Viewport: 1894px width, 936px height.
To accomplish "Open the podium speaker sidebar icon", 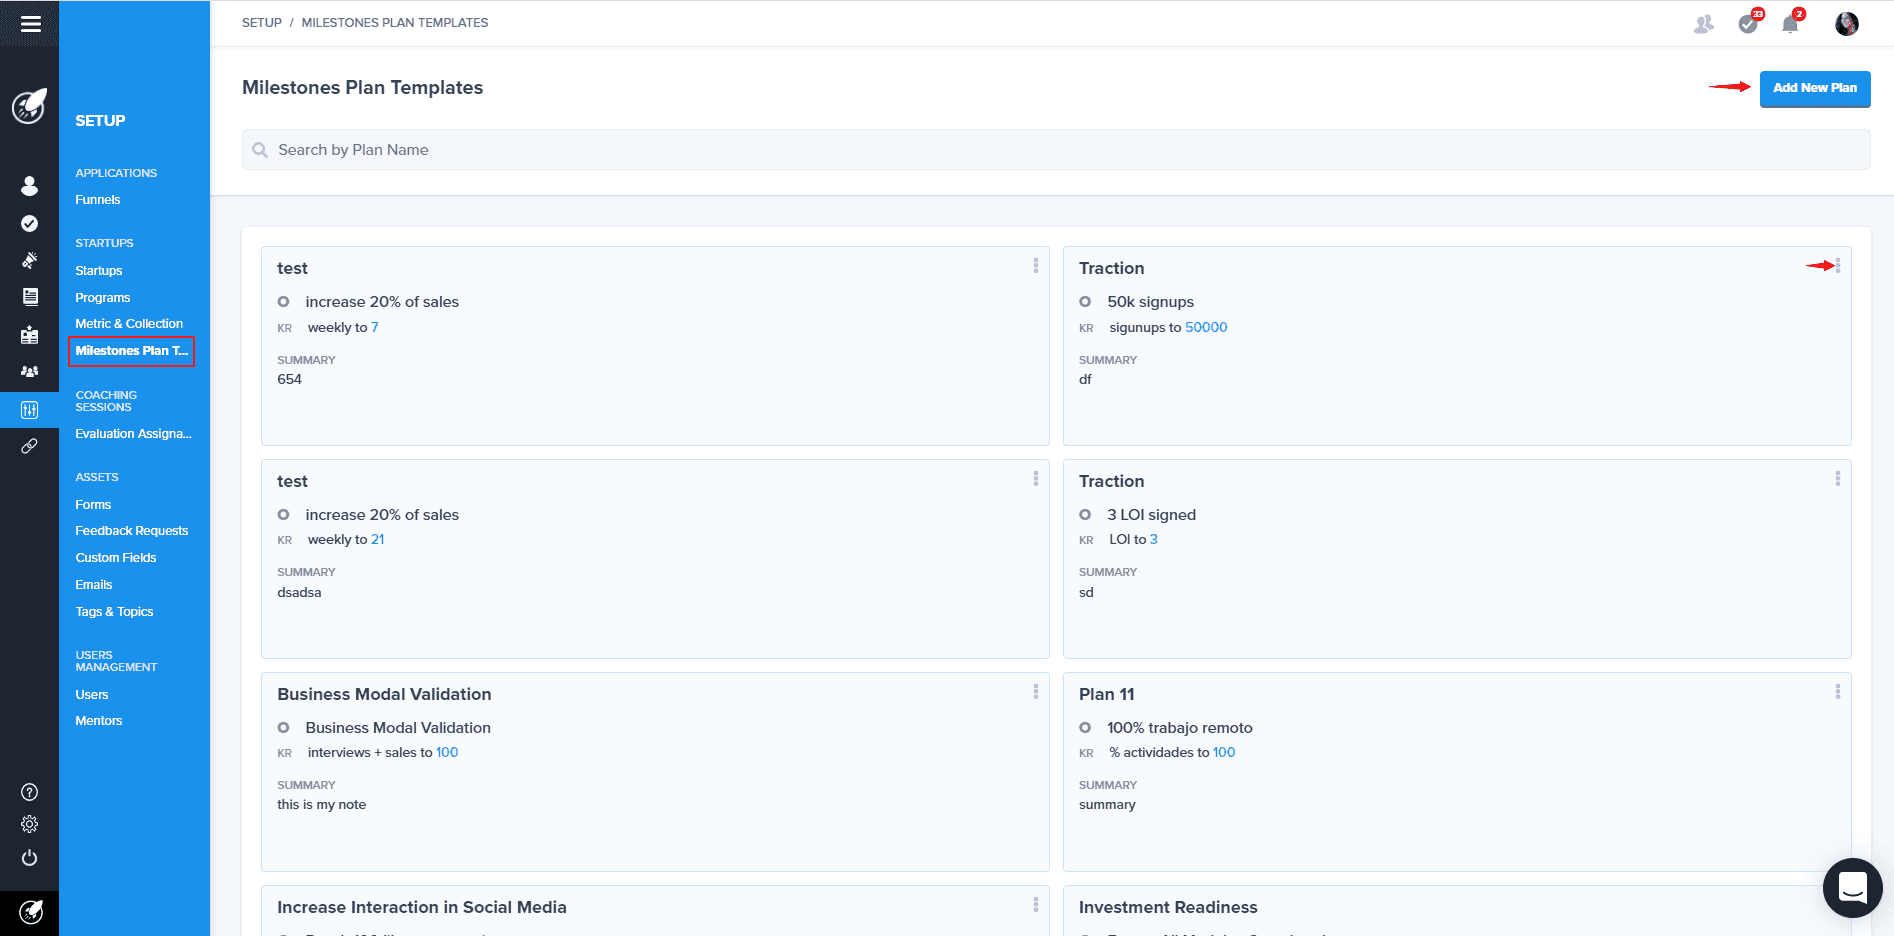I will (30, 334).
